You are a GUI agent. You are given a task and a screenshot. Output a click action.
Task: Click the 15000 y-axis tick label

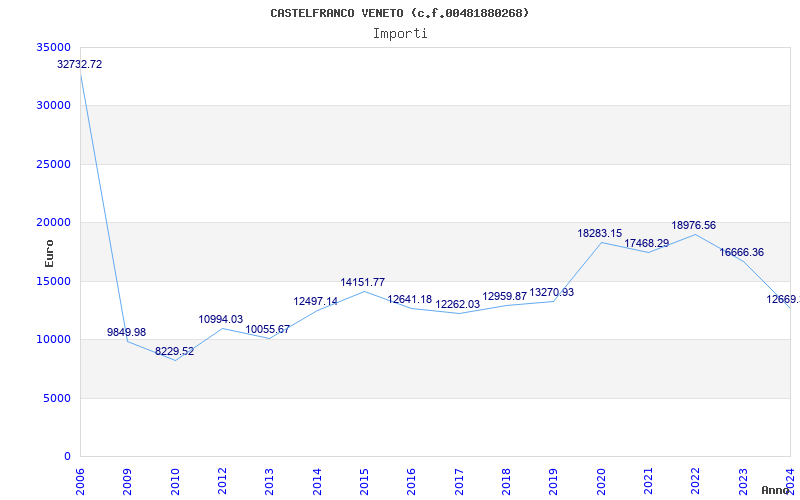click(54, 281)
